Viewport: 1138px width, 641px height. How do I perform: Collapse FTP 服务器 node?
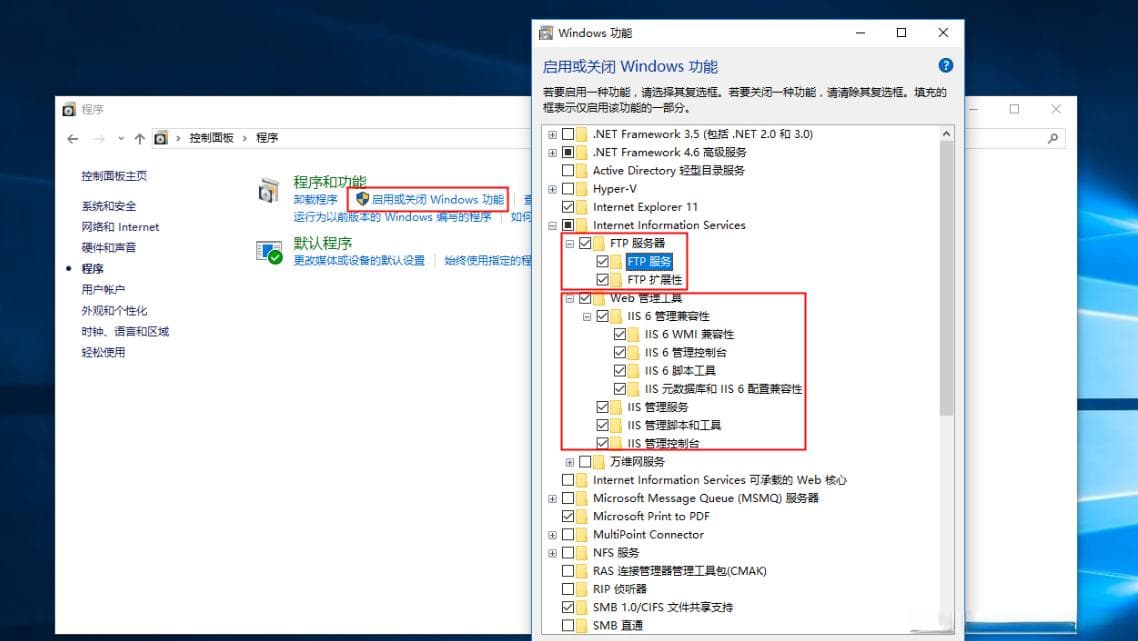(570, 243)
